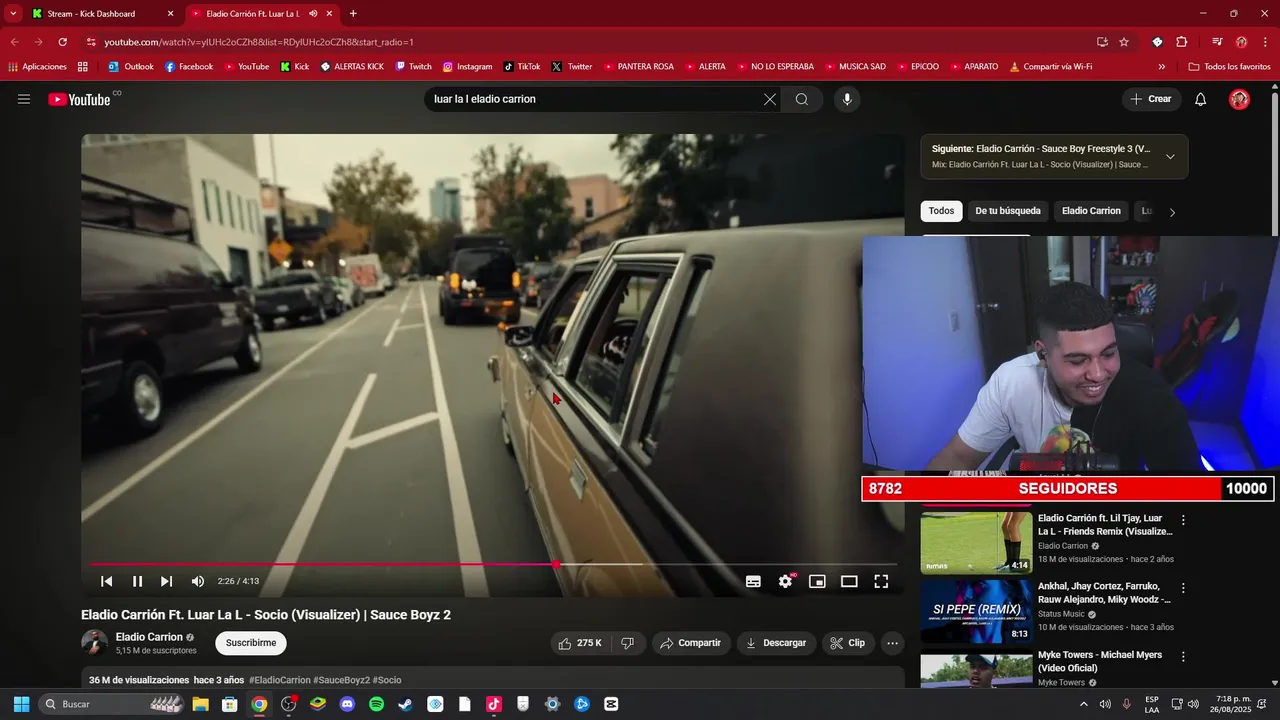Click the Myke Towers - Michael Myers title
Image resolution: width=1280 pixels, height=720 pixels.
1100,661
